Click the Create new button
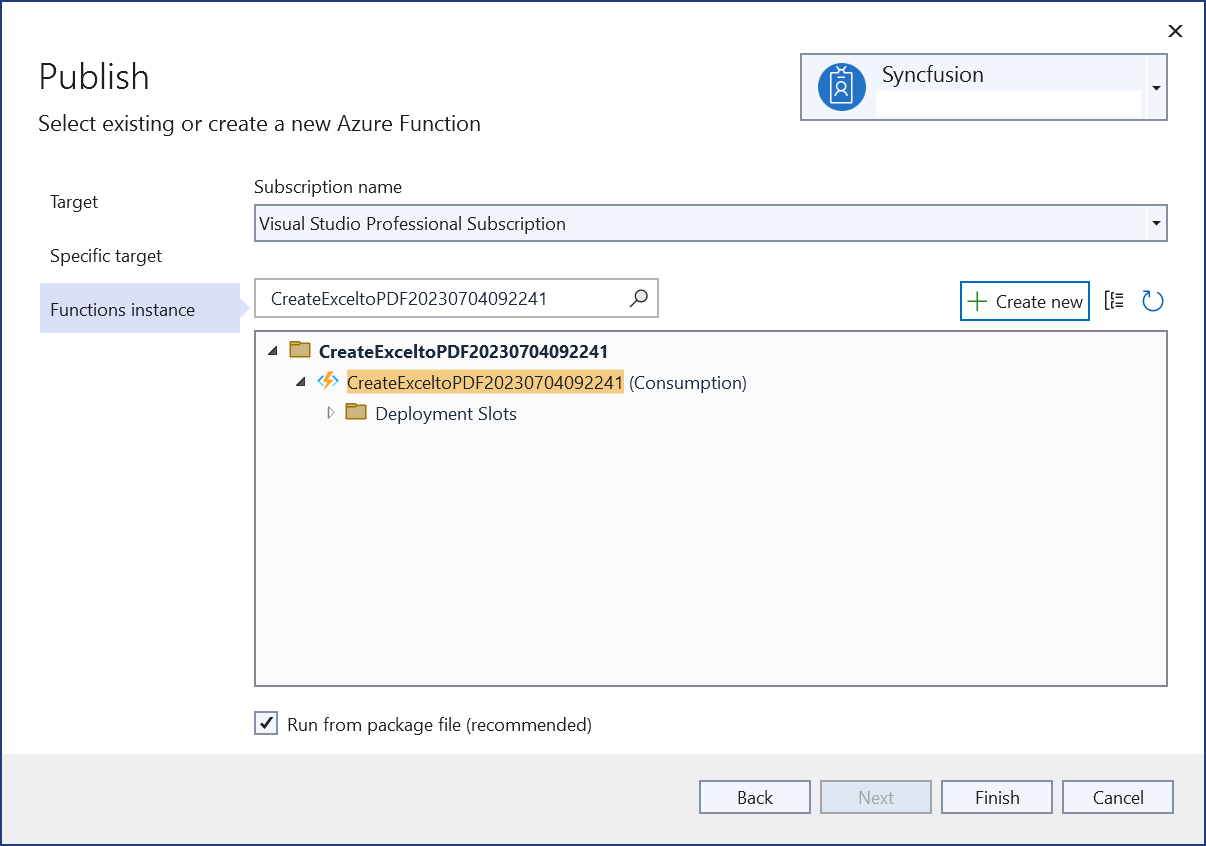 1024,301
